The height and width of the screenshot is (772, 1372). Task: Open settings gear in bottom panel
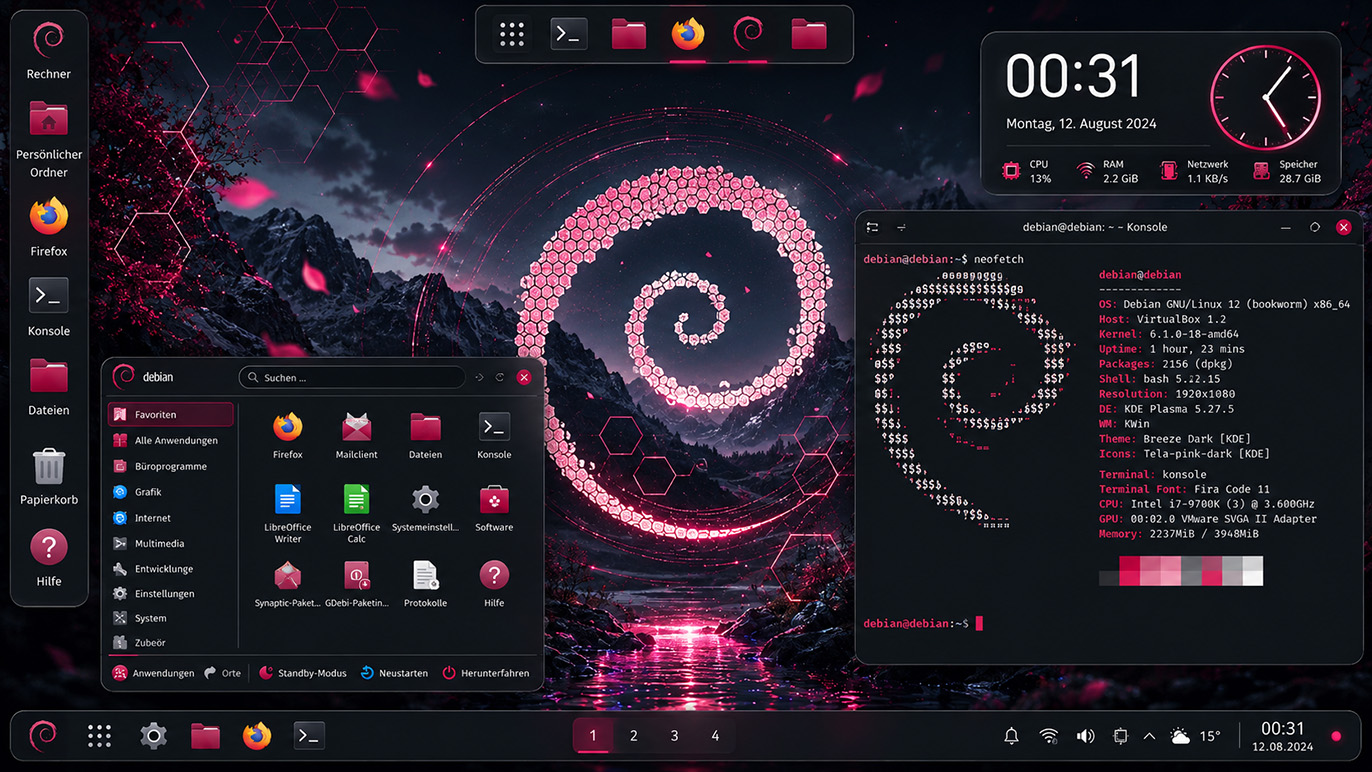point(153,736)
